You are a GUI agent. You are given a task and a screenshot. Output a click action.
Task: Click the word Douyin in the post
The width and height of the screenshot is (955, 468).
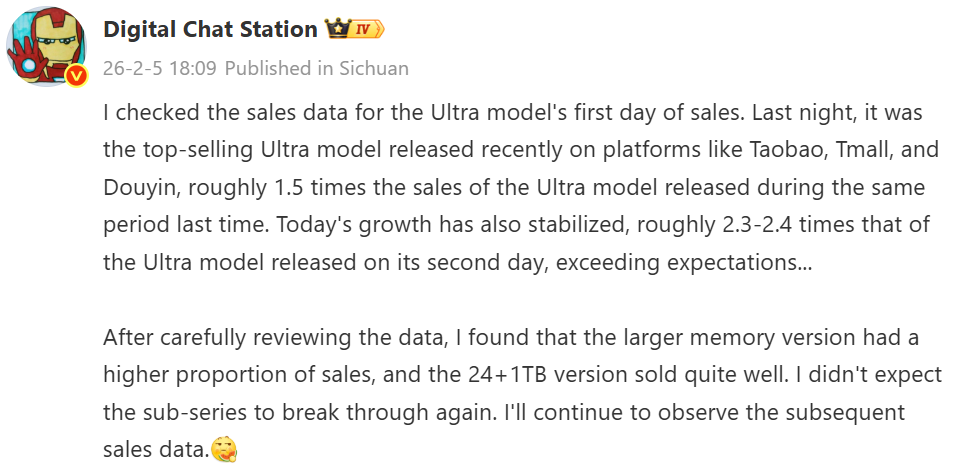tap(135, 187)
